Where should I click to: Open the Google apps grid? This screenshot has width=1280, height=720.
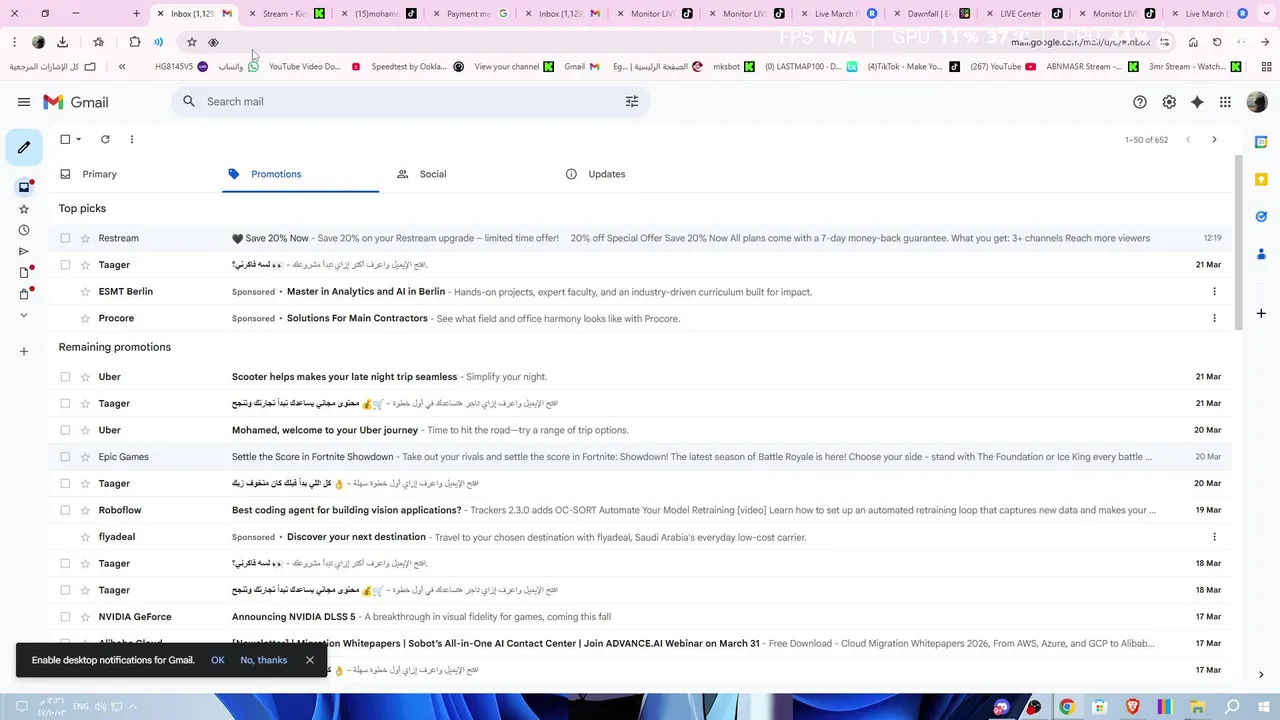coord(1225,102)
